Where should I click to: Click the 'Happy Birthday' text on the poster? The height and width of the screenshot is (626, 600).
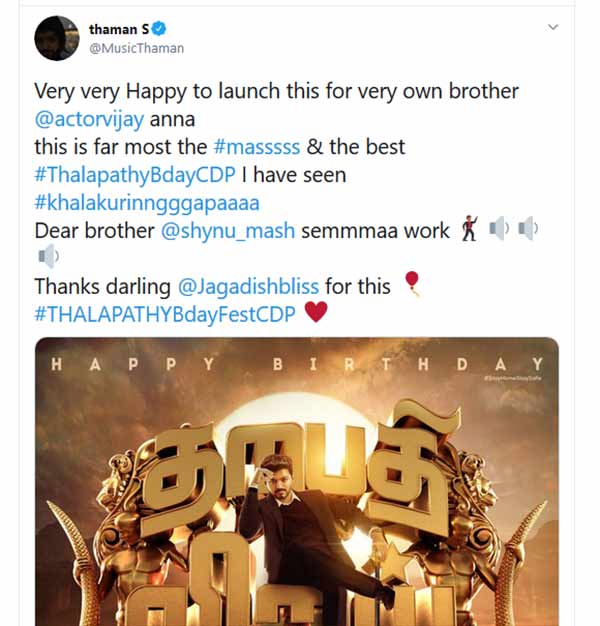pos(297,365)
